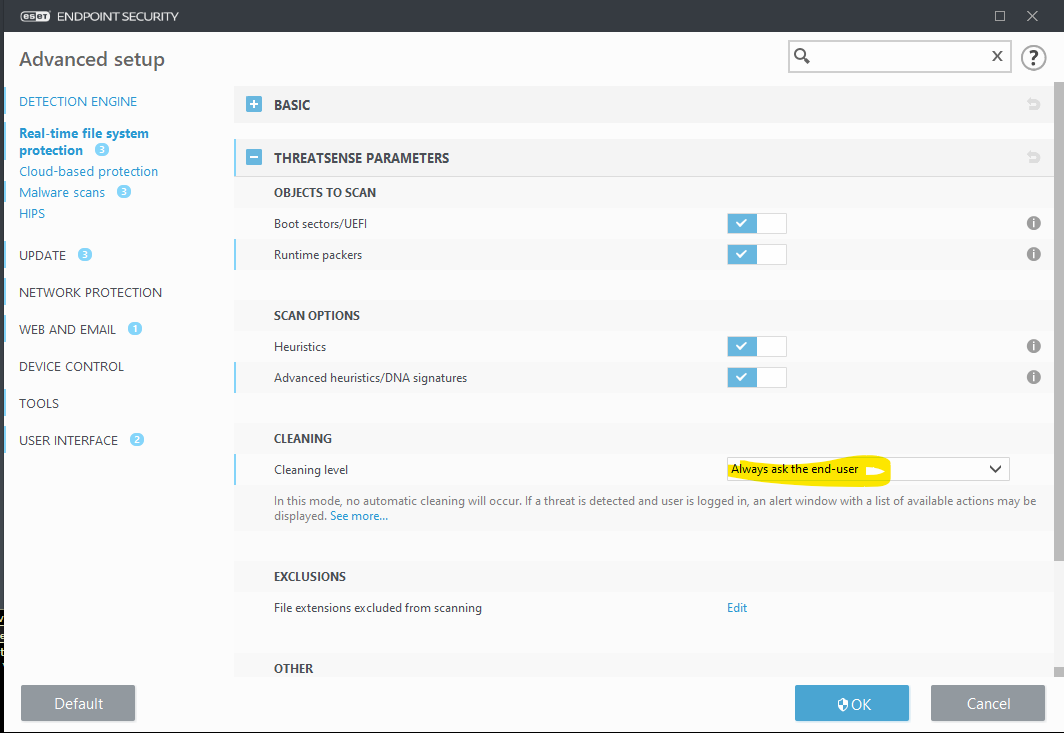The width and height of the screenshot is (1064, 733).
Task: Open HIPS settings
Action: pyautogui.click(x=32, y=214)
